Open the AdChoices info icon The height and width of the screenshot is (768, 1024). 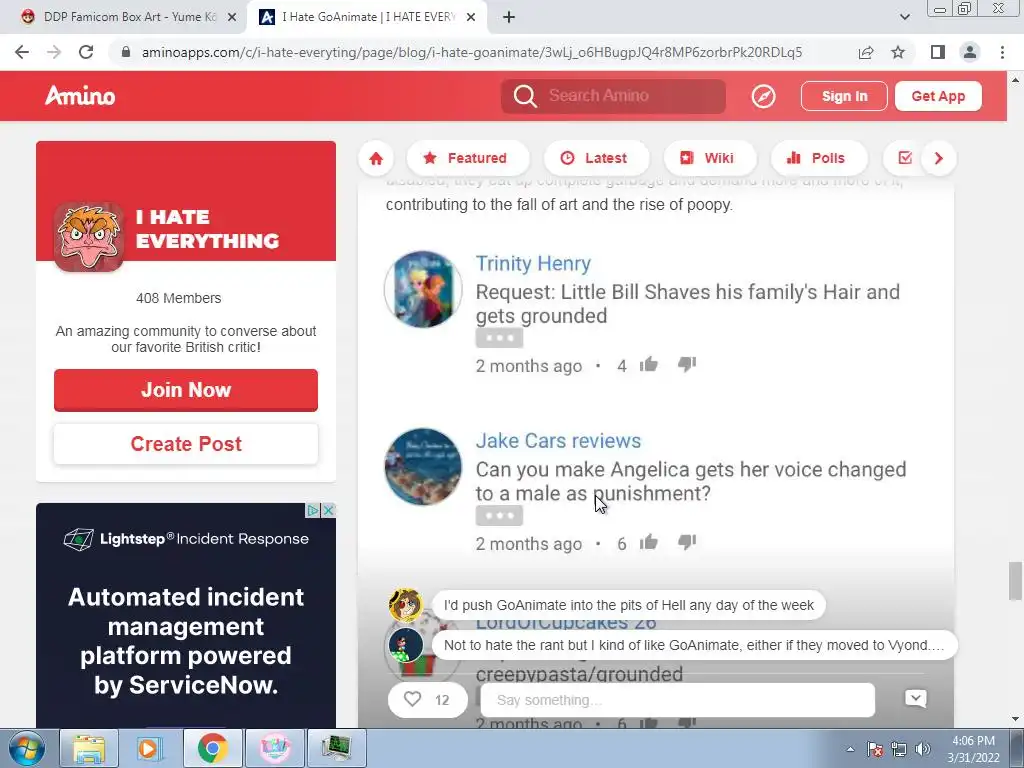point(313,510)
